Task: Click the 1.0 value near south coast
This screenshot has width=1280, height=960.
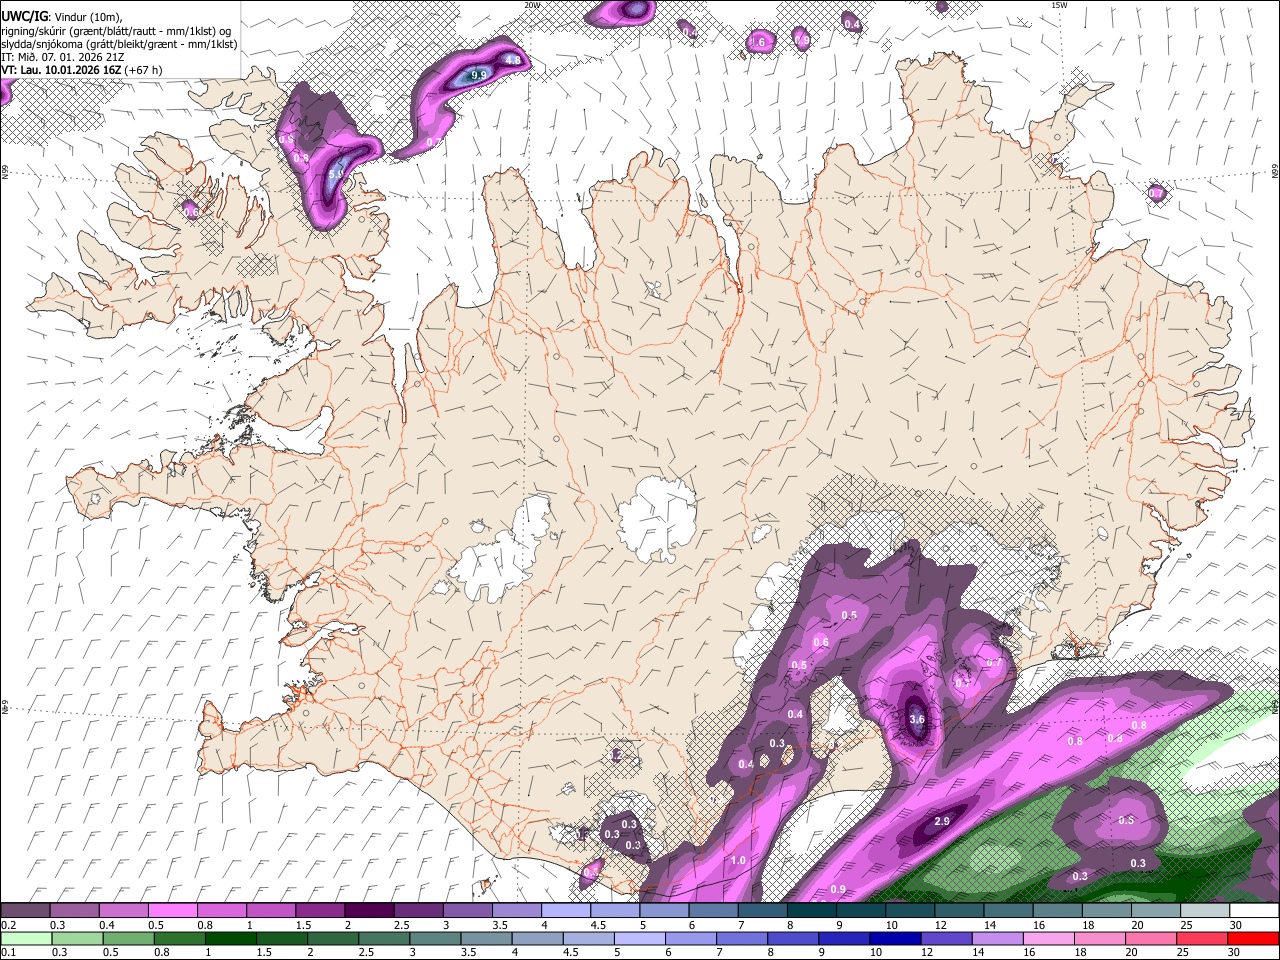Action: (738, 860)
